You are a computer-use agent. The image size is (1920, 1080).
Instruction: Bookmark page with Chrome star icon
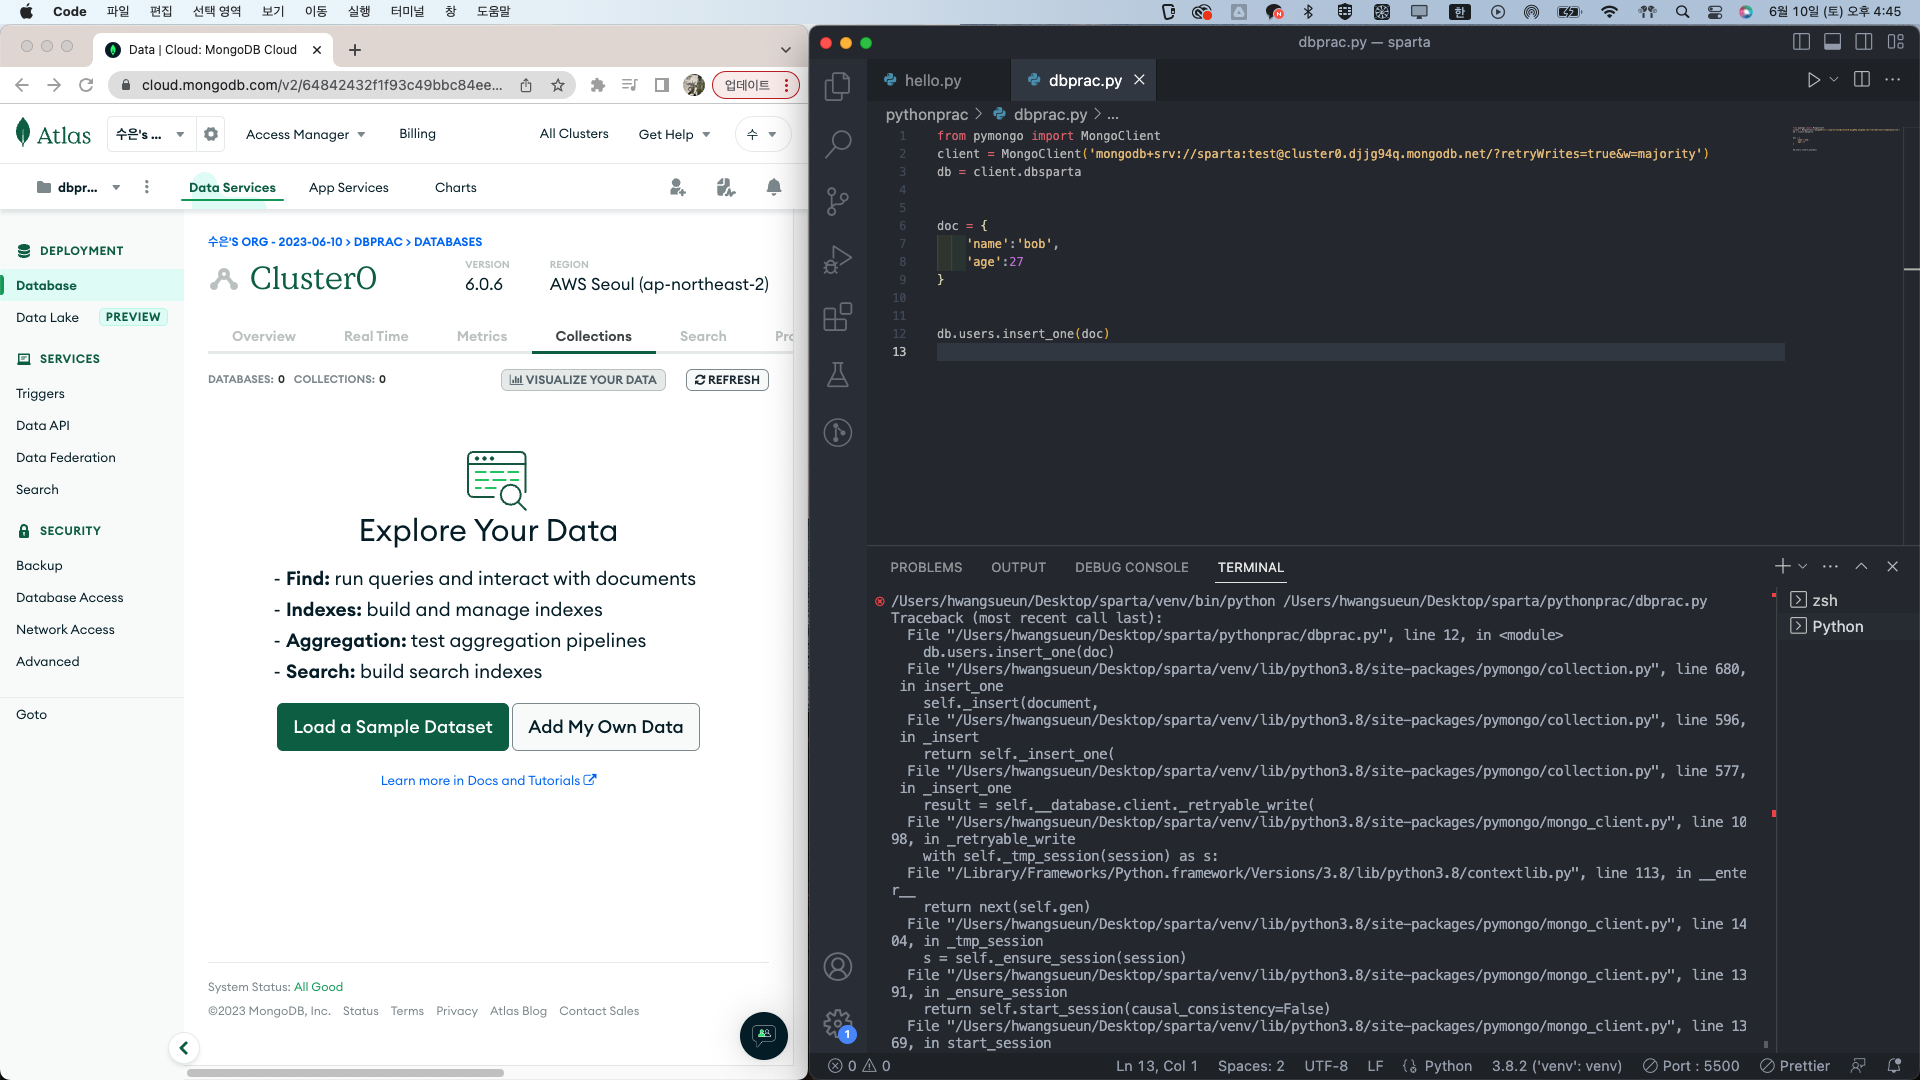[x=558, y=85]
